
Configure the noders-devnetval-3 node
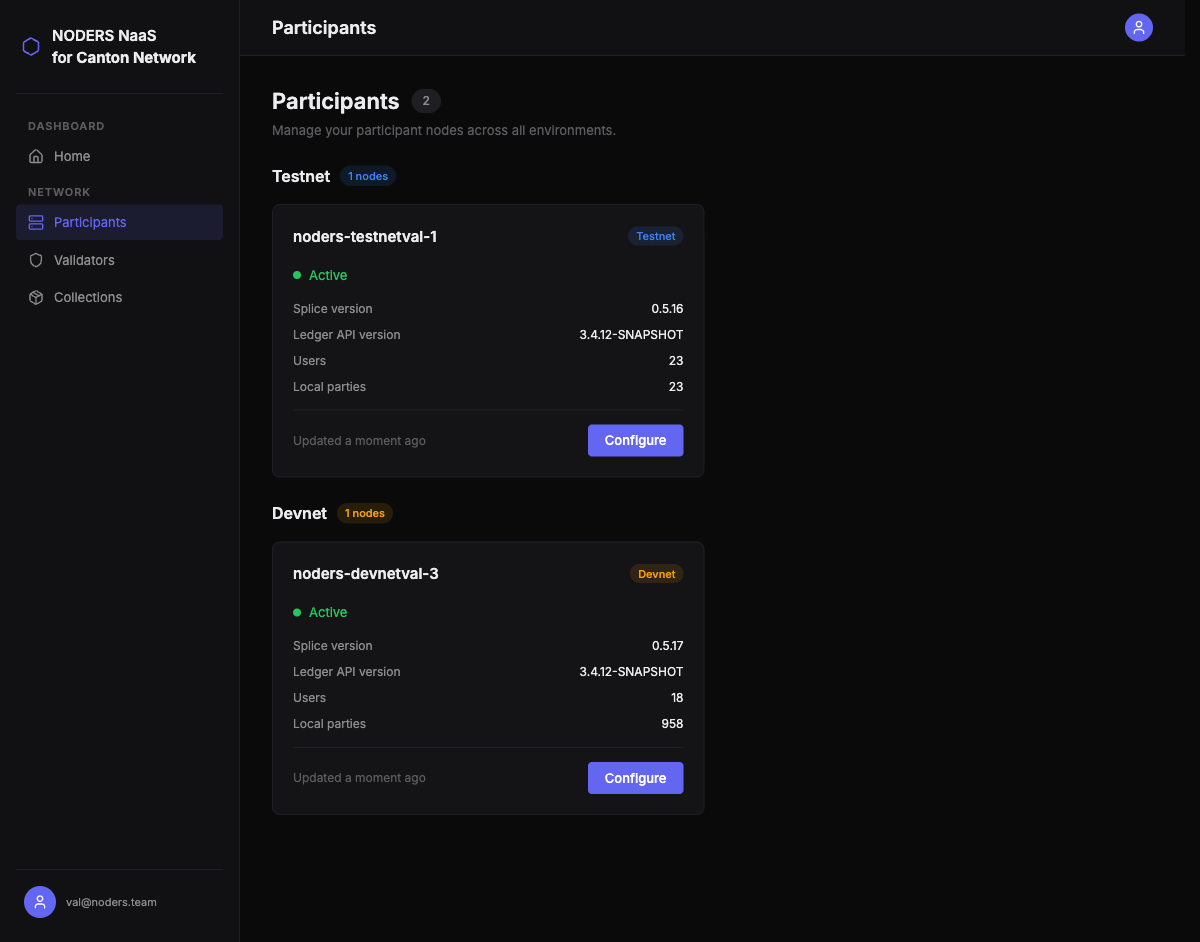[635, 778]
